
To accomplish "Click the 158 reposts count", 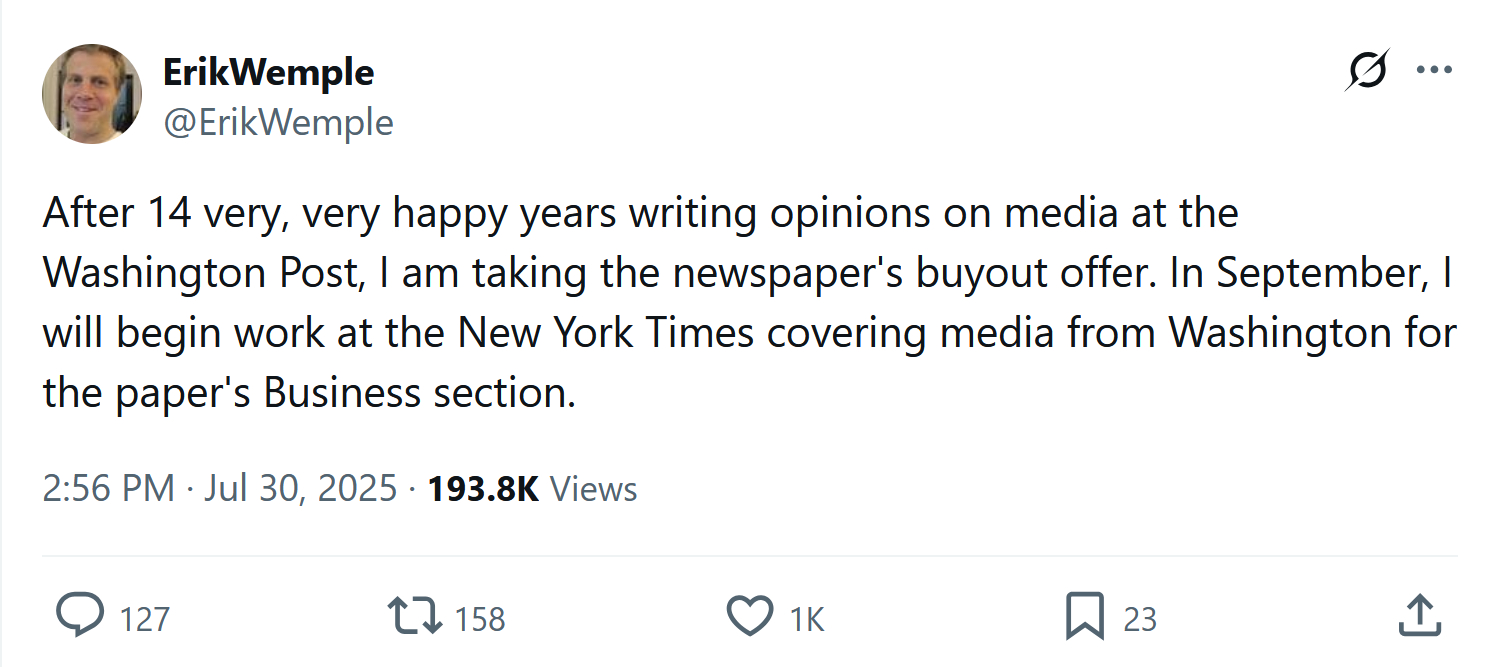I will pos(481,619).
